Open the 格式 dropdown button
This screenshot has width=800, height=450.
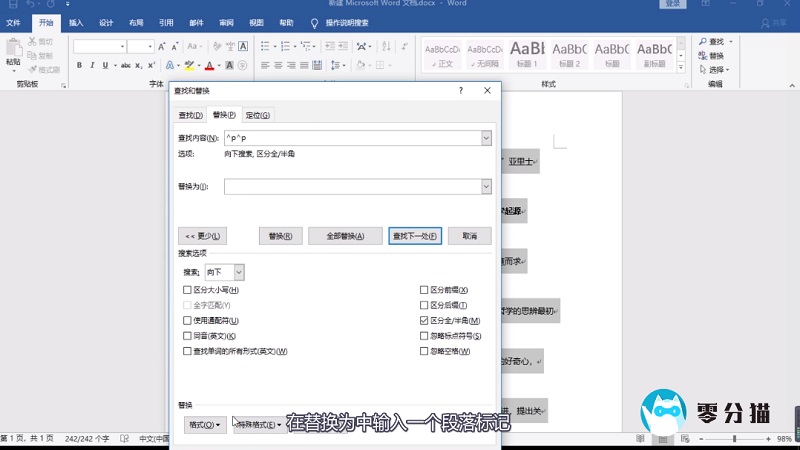(x=205, y=425)
